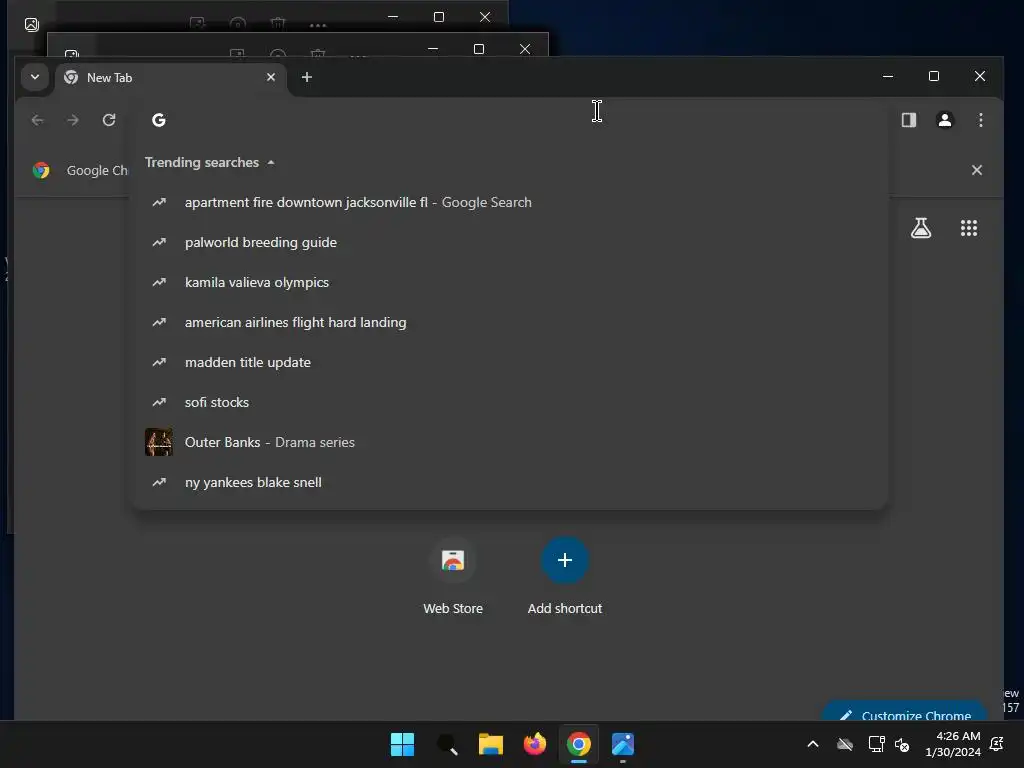
Task: Dismiss the Google Chrome info bar
Action: tap(976, 170)
